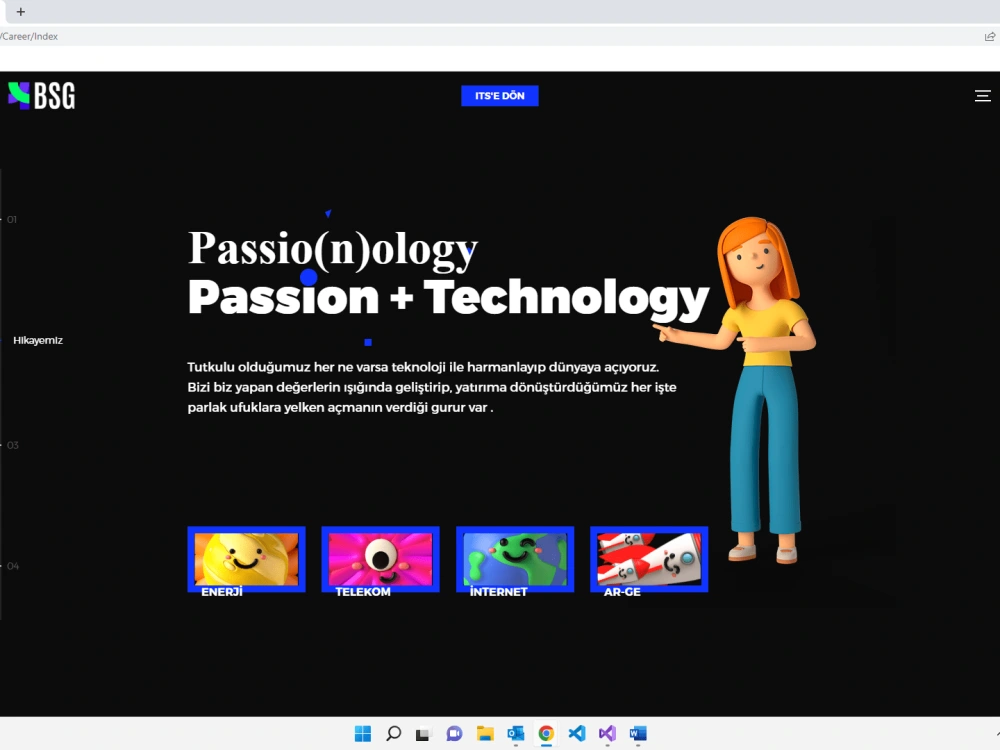The image size is (1000, 750).
Task: Select Hikayemiz section in side navigation
Action: (x=38, y=341)
